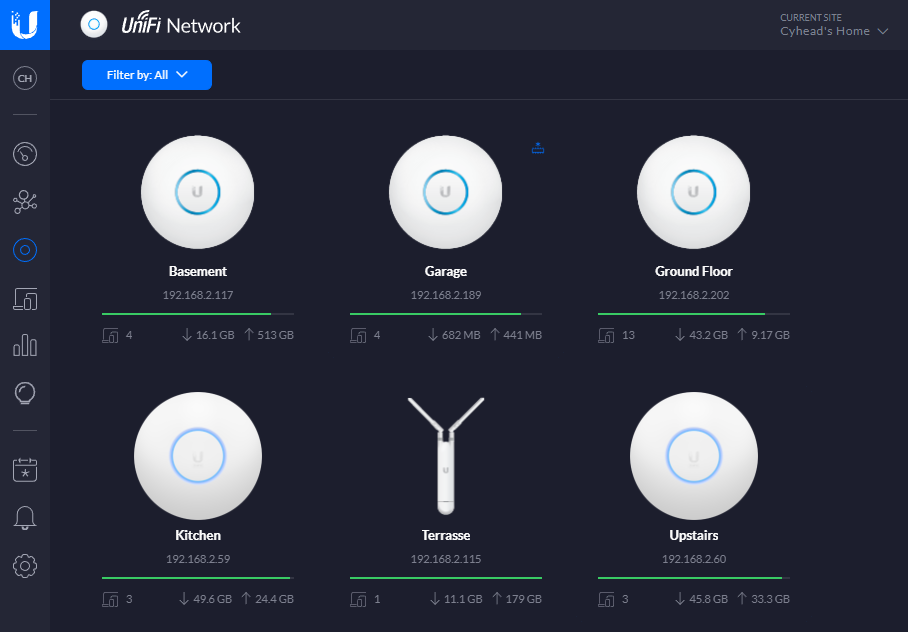908x632 pixels.
Task: Open the Statistics bar chart icon
Action: (25, 346)
